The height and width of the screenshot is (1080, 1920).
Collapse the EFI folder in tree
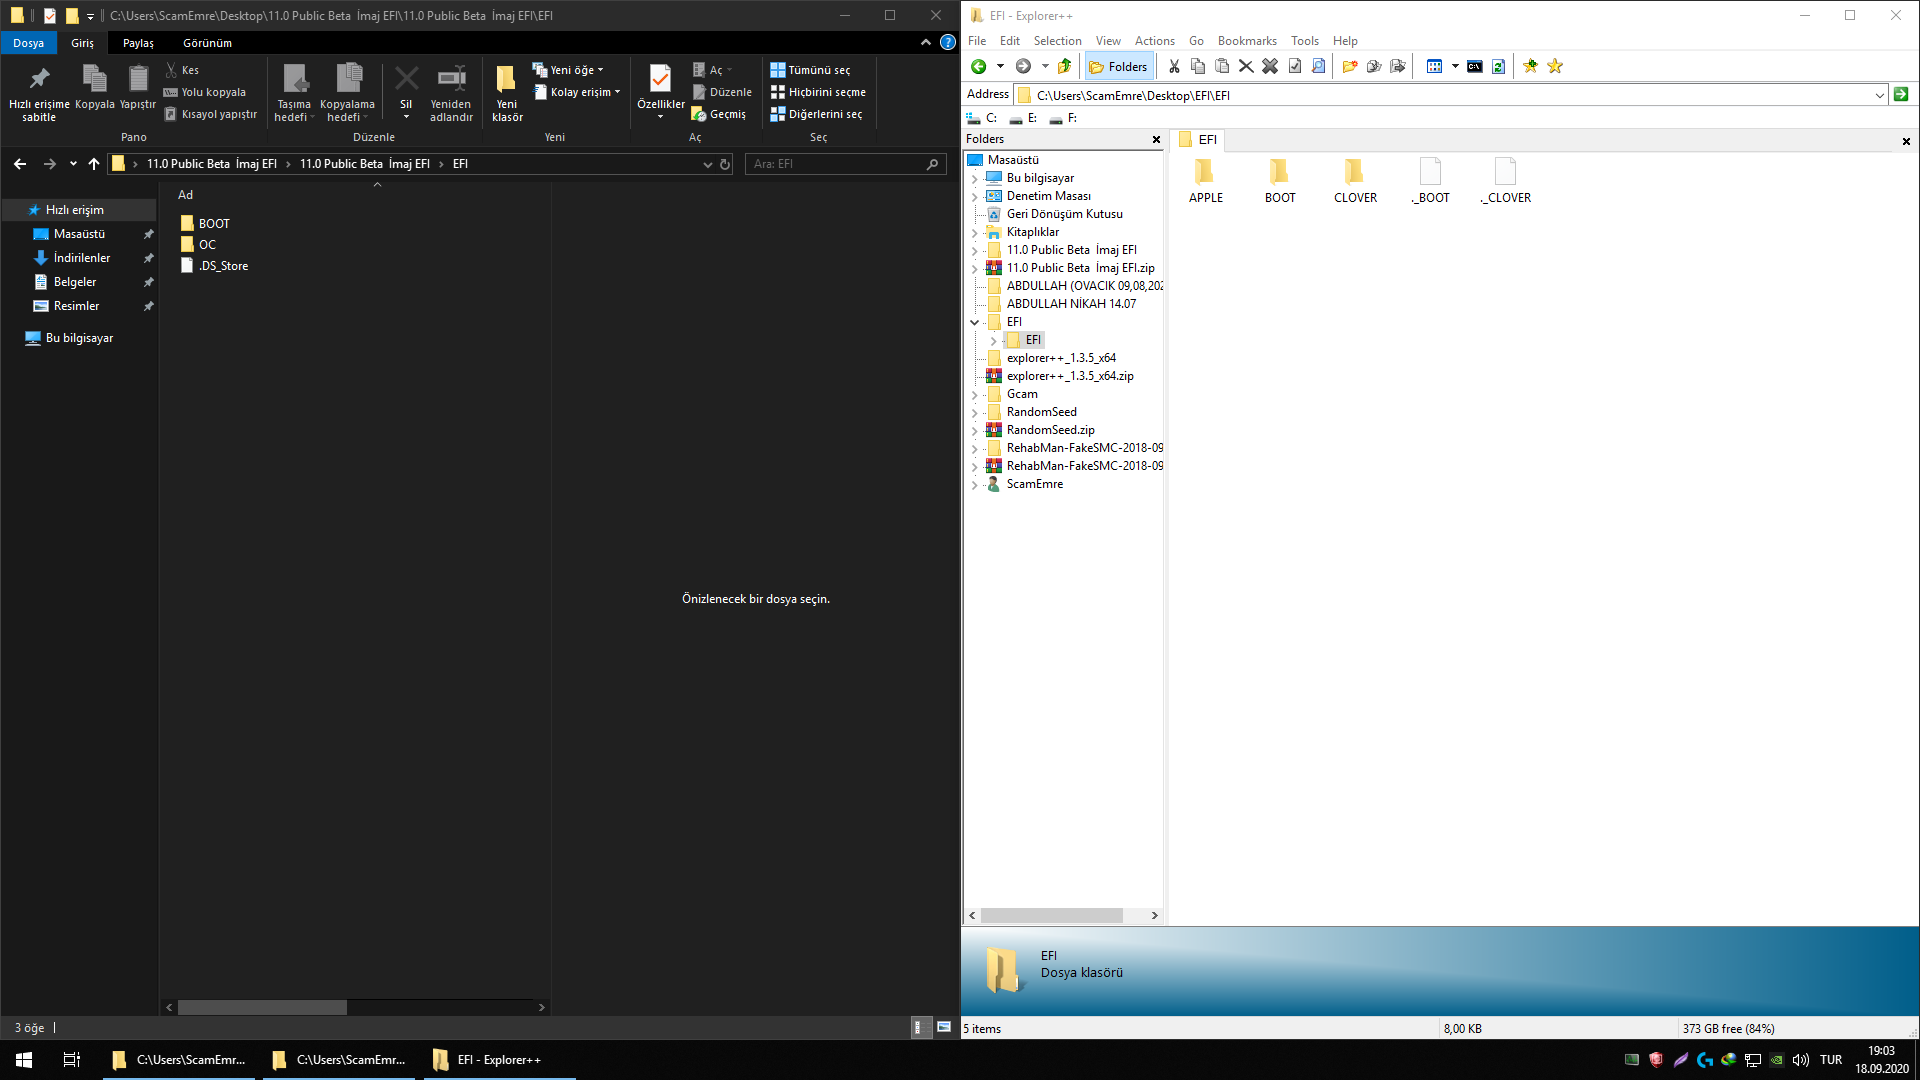[975, 322]
